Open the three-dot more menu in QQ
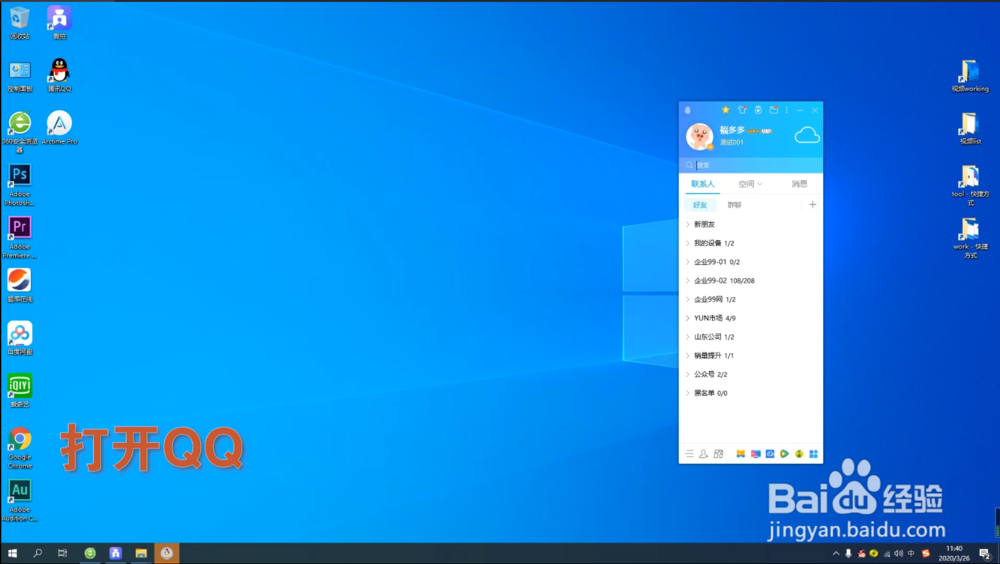Viewport: 1000px width, 564px height. point(786,110)
